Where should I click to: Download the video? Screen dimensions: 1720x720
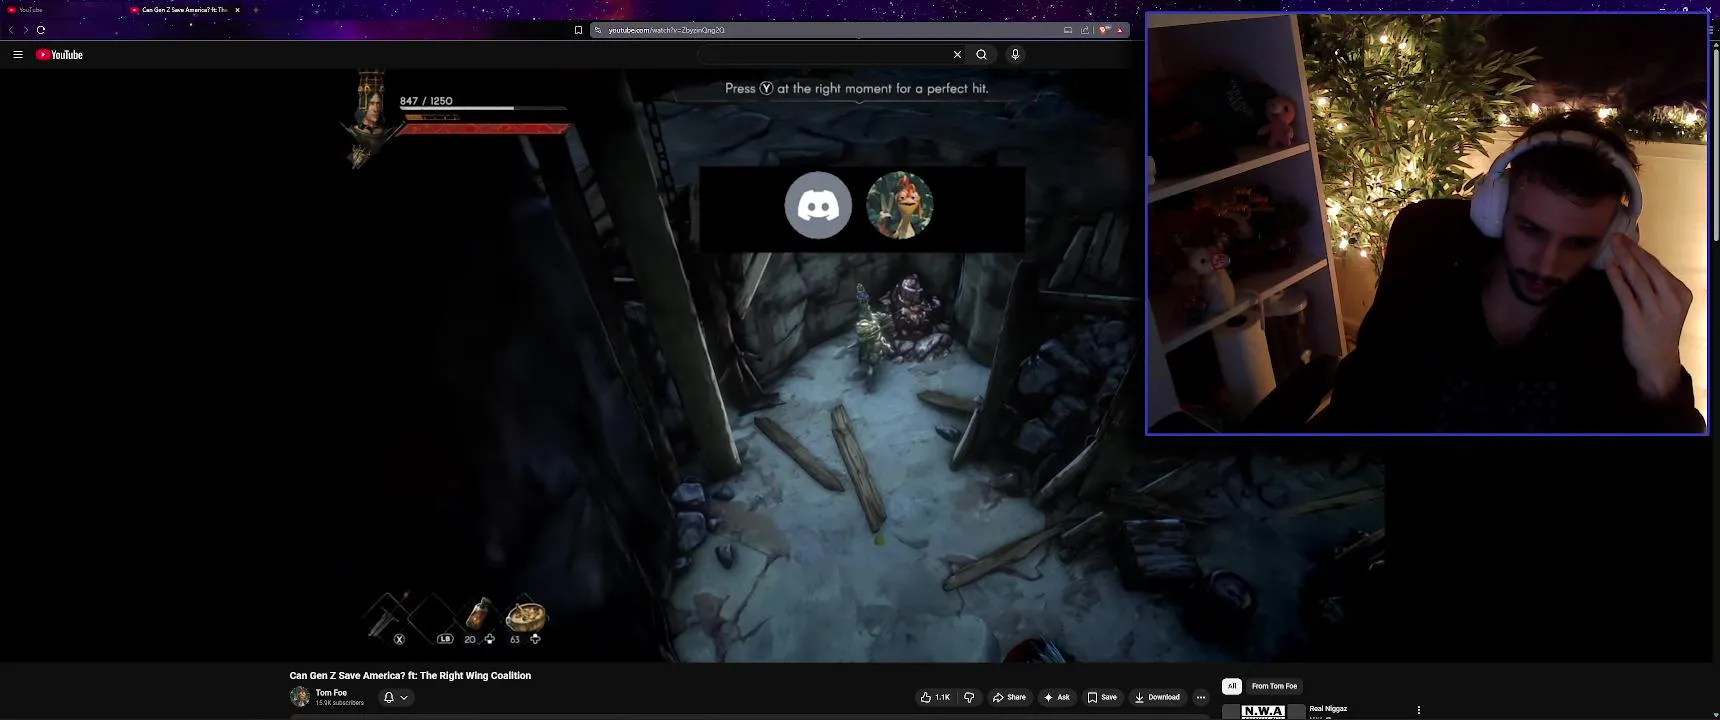[x=1157, y=698]
